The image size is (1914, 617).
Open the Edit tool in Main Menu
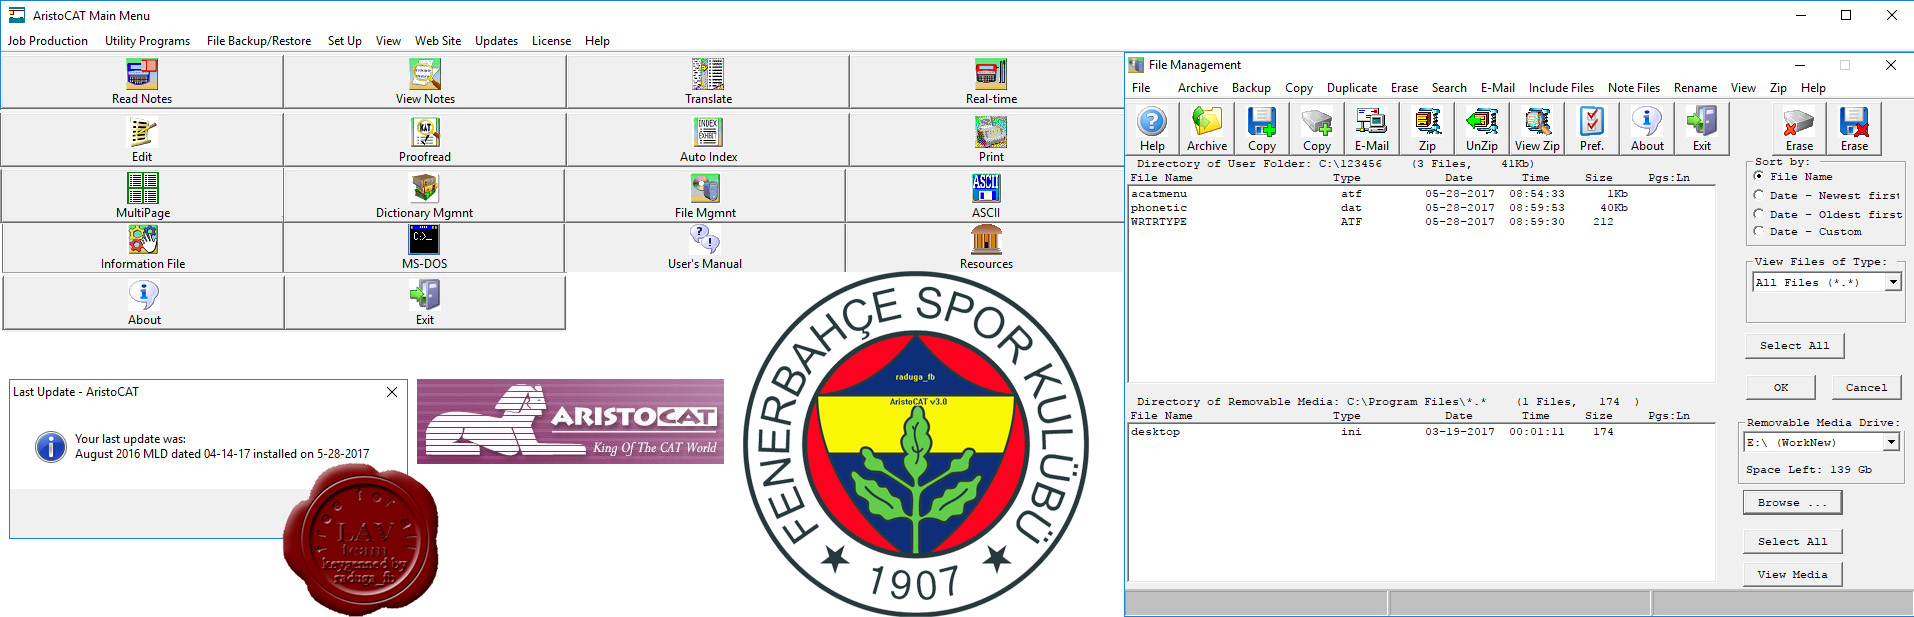point(142,140)
